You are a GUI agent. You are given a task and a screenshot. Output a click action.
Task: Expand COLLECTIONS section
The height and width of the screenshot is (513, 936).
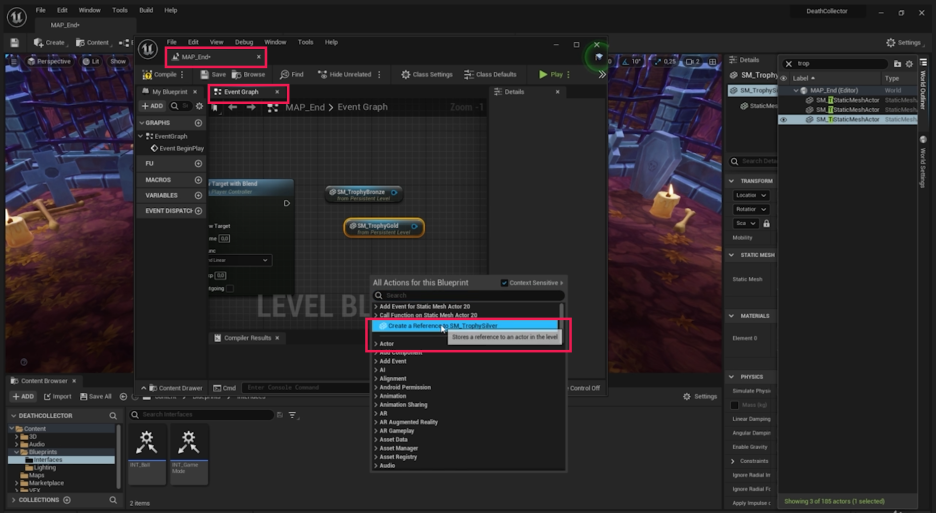point(13,500)
